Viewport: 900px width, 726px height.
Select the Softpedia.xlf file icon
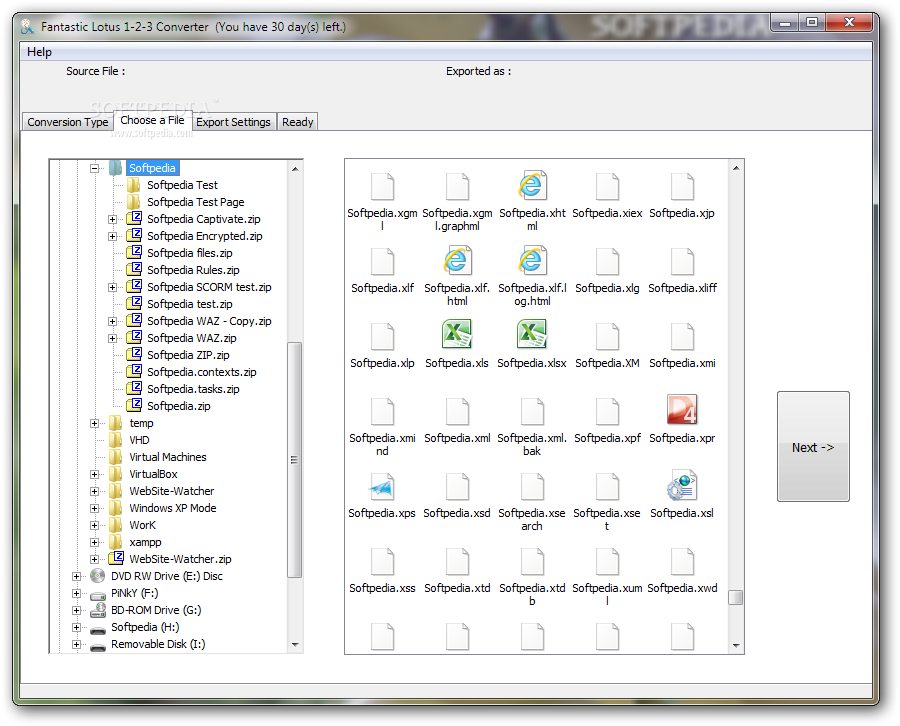point(382,262)
